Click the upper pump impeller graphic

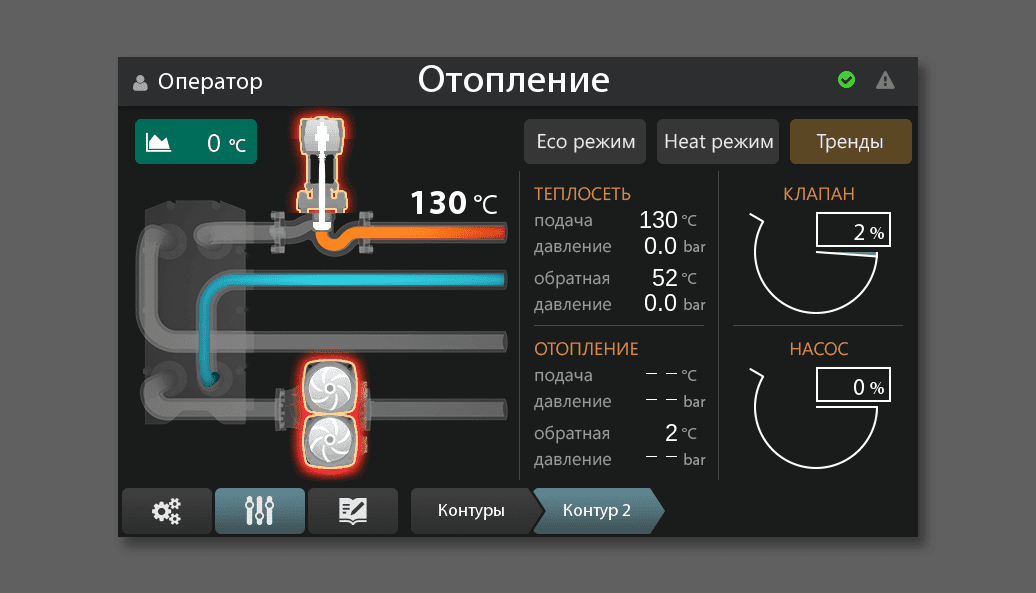[330, 386]
